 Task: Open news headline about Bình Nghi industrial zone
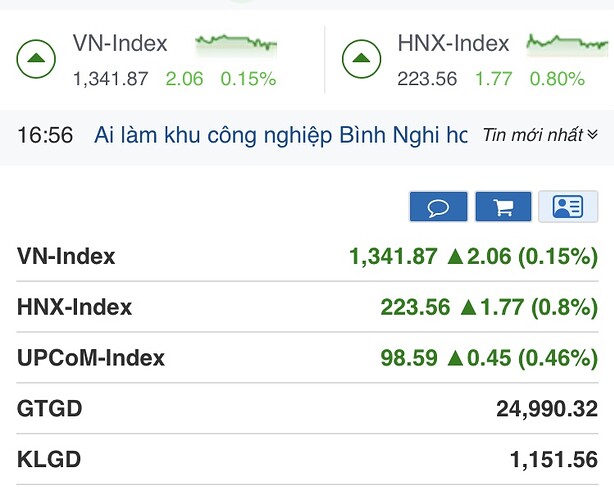click(x=280, y=135)
